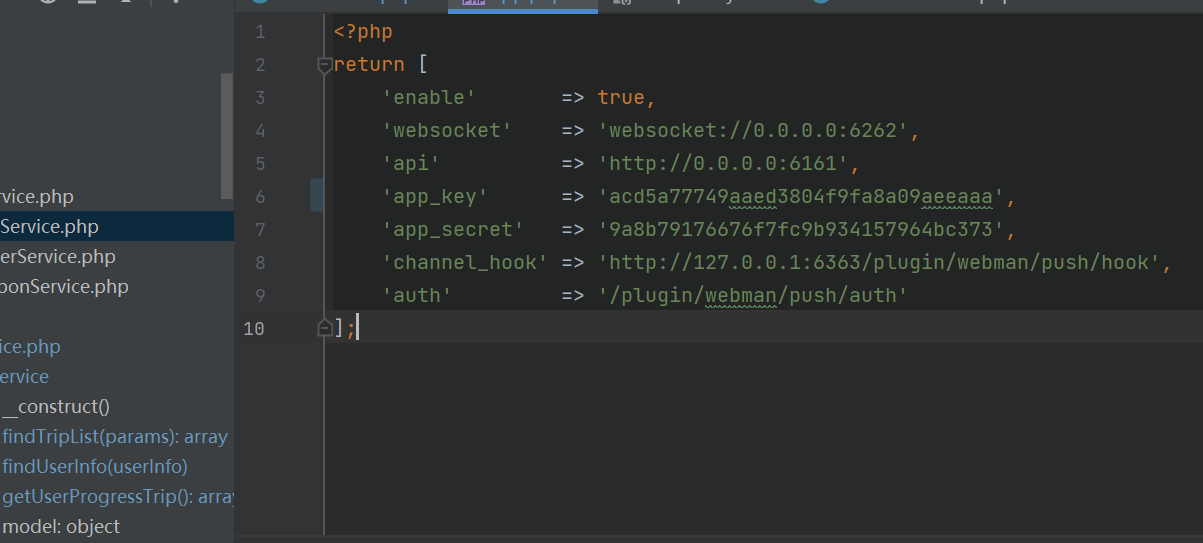The image size is (1203, 543).
Task: Click the opening bracket after return
Action: coord(423,65)
